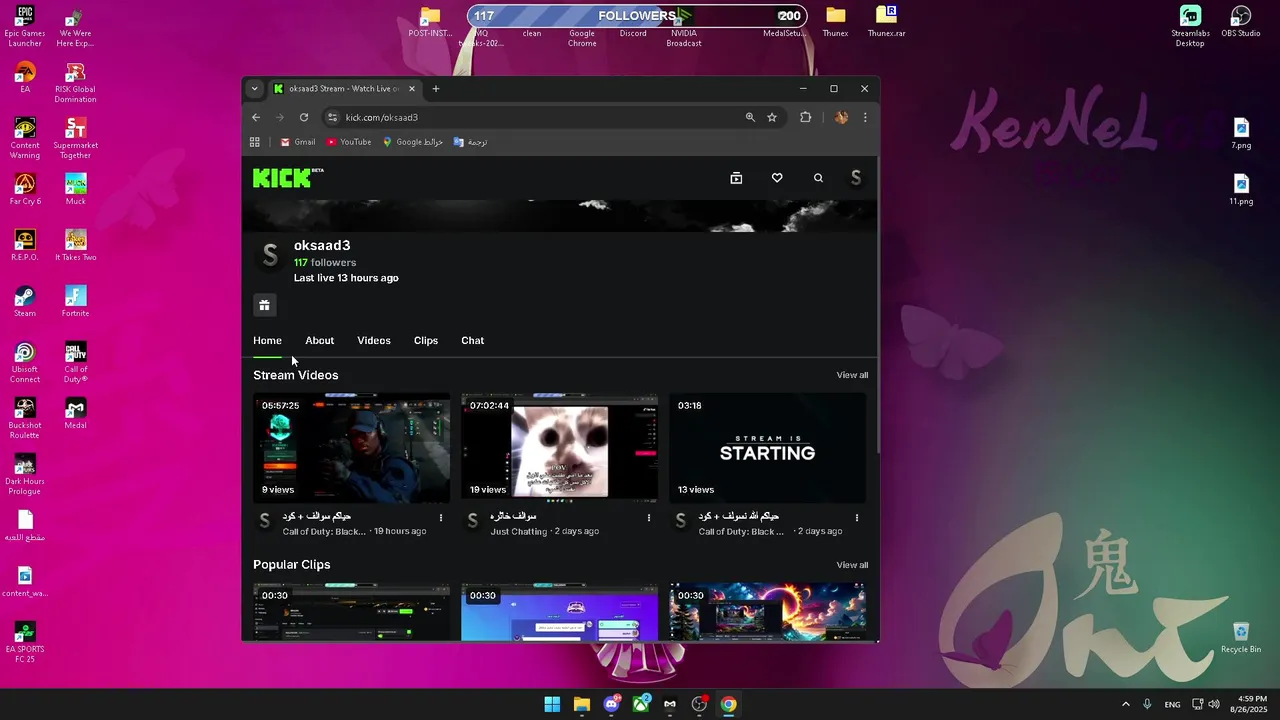Select the It Takes Two desktop icon
The width and height of the screenshot is (1280, 720).
(75, 245)
